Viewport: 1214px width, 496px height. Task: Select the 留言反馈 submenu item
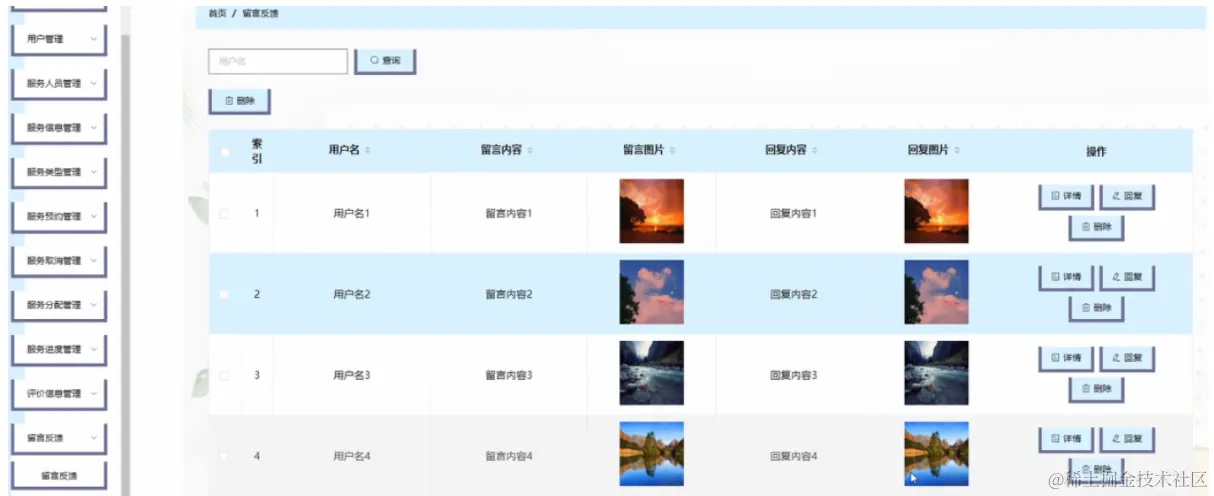(59, 476)
